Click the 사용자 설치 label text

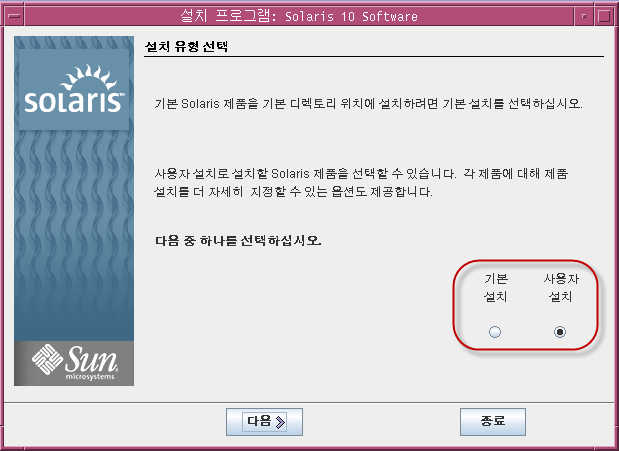point(561,287)
